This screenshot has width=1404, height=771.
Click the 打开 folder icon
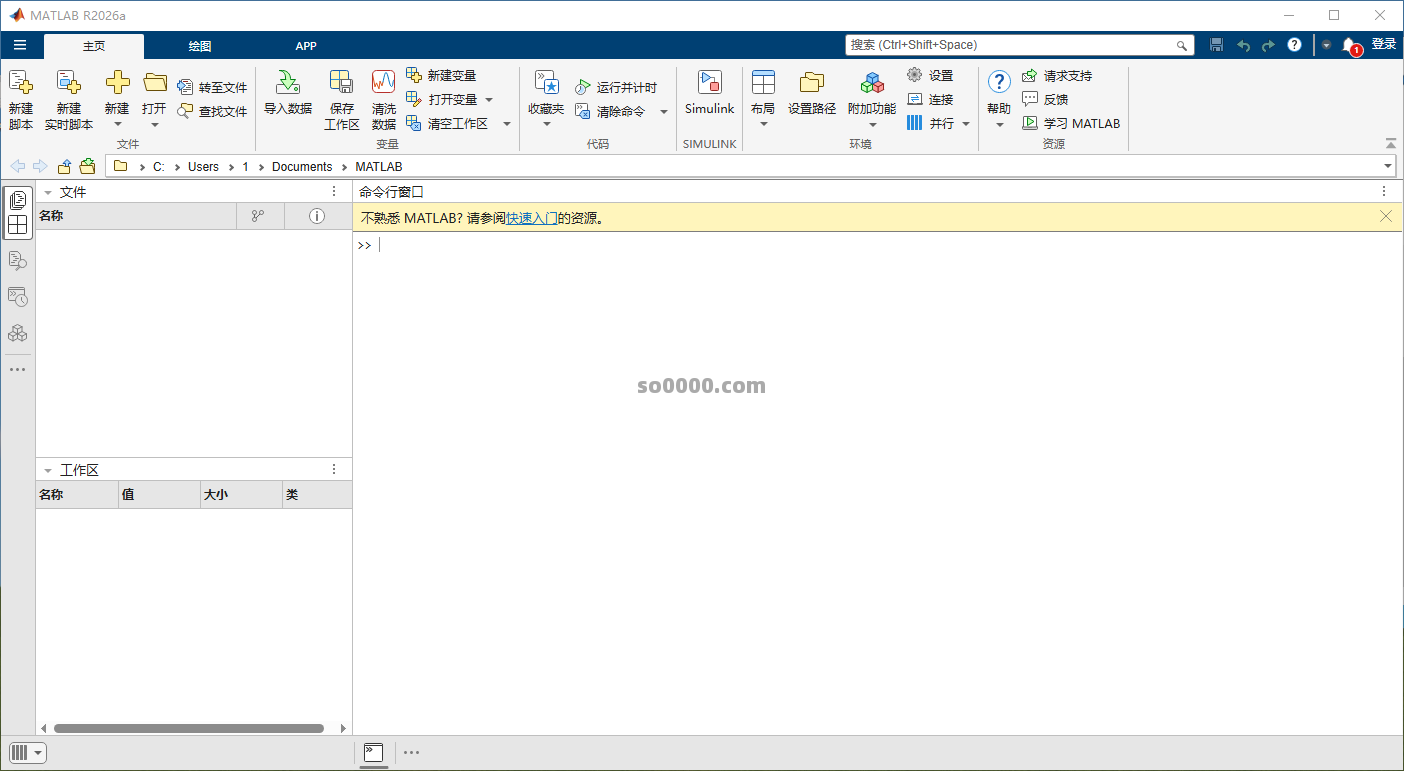click(154, 83)
